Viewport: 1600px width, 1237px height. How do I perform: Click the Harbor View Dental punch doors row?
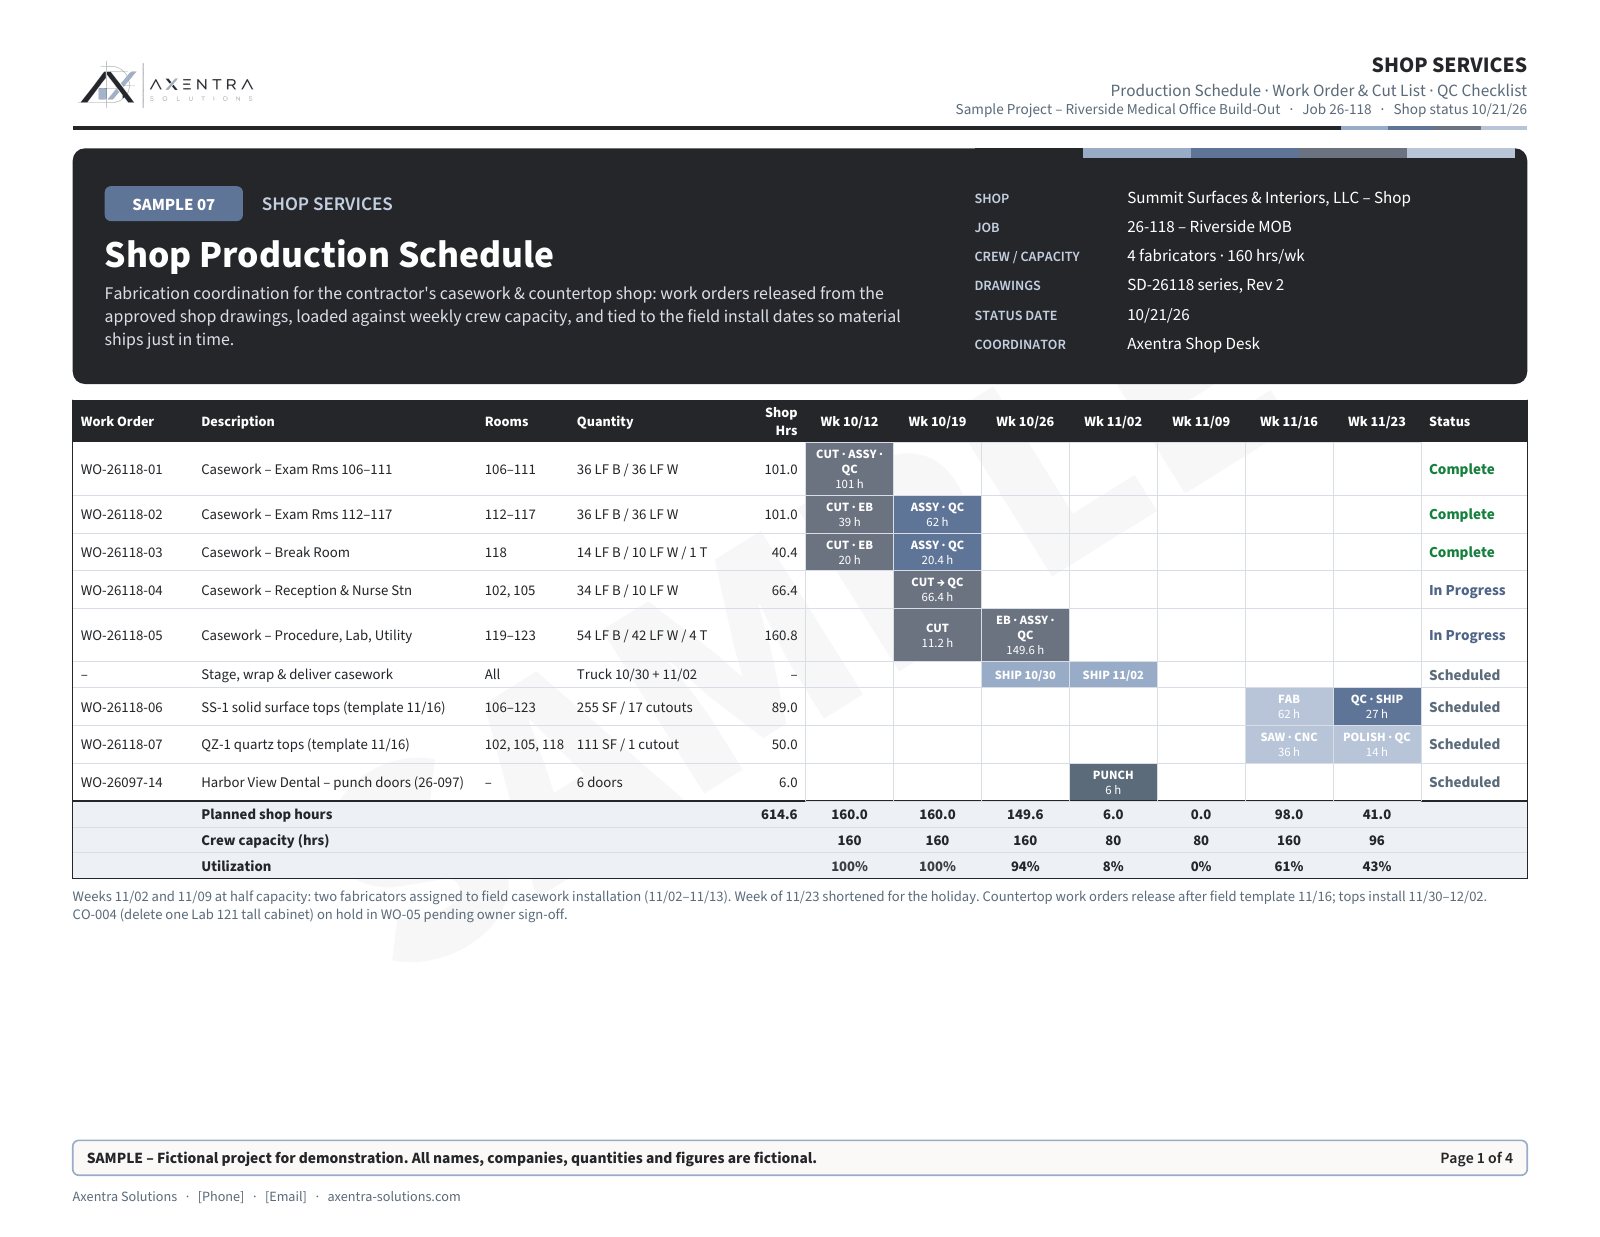click(799, 782)
